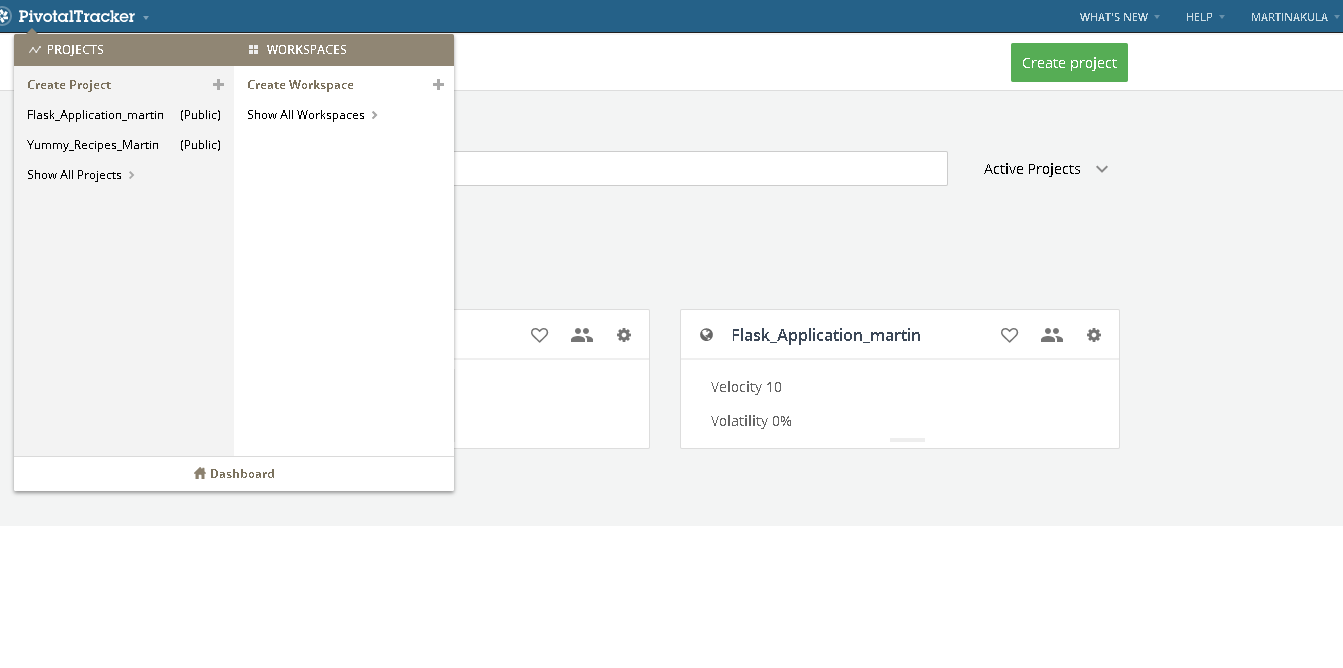1343x668 pixels.
Task: Click the green Create project button
Action: click(1069, 62)
